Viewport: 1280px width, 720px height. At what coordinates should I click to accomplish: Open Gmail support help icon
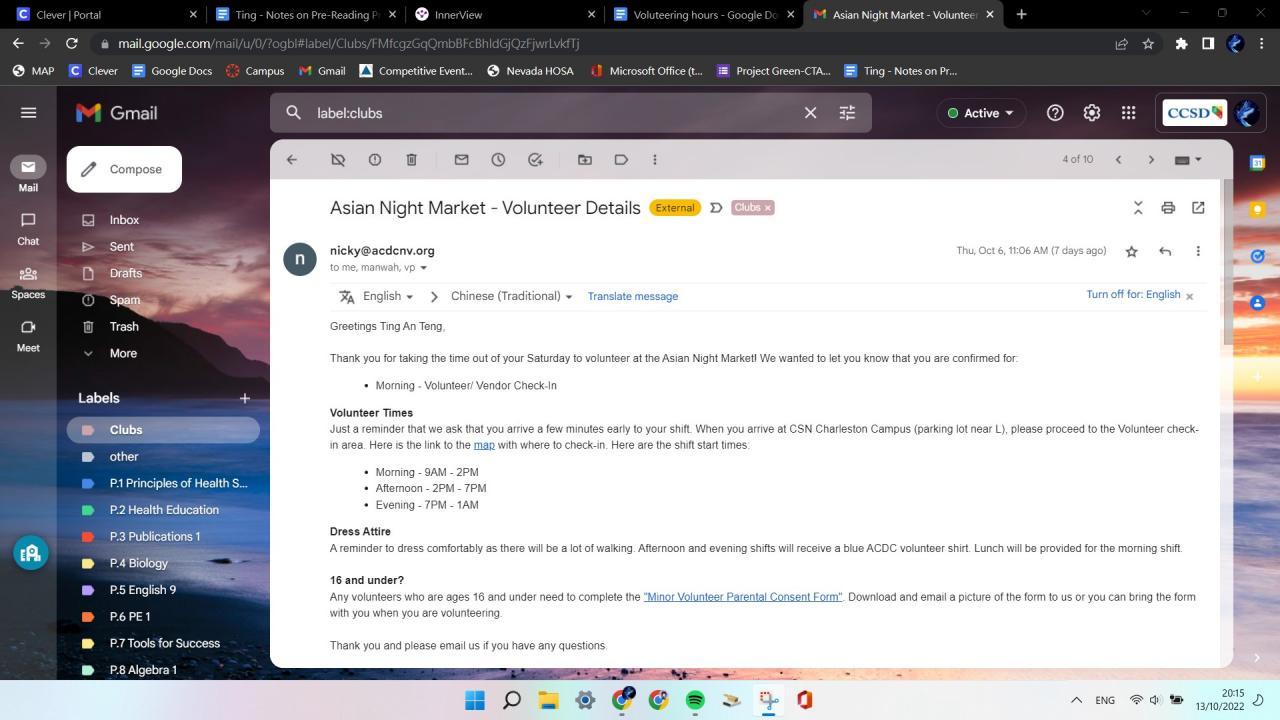click(1055, 113)
